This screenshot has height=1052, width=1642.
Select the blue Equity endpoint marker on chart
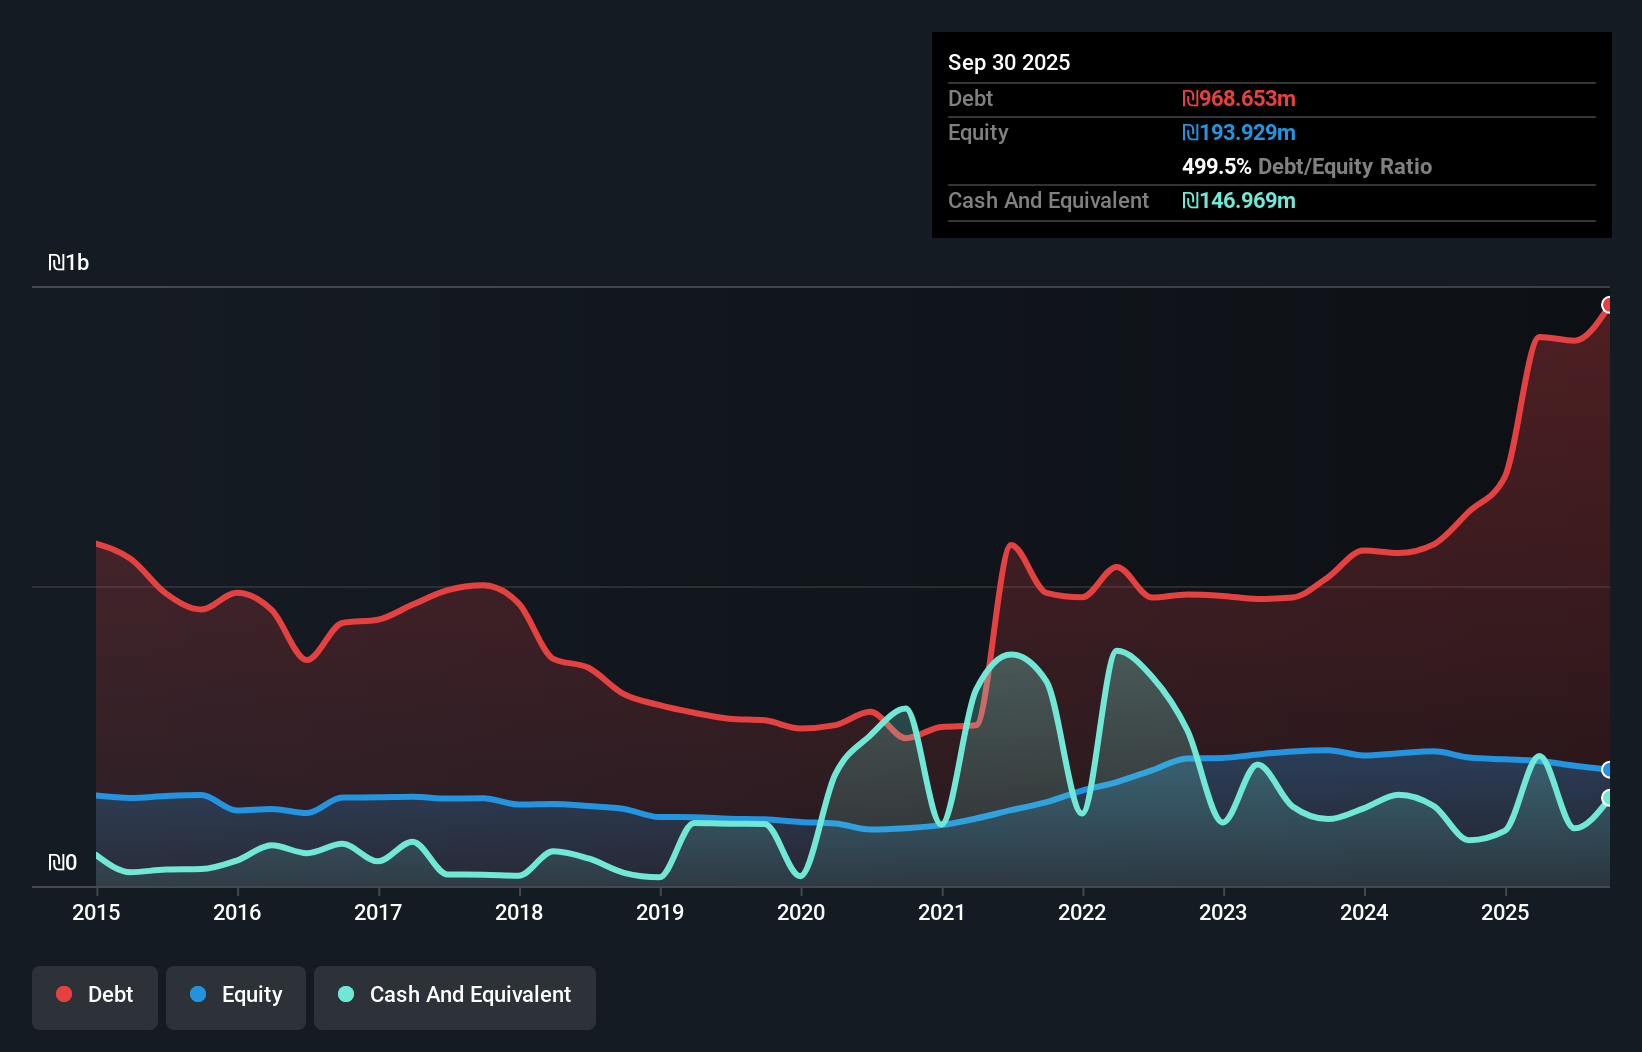pos(1608,770)
